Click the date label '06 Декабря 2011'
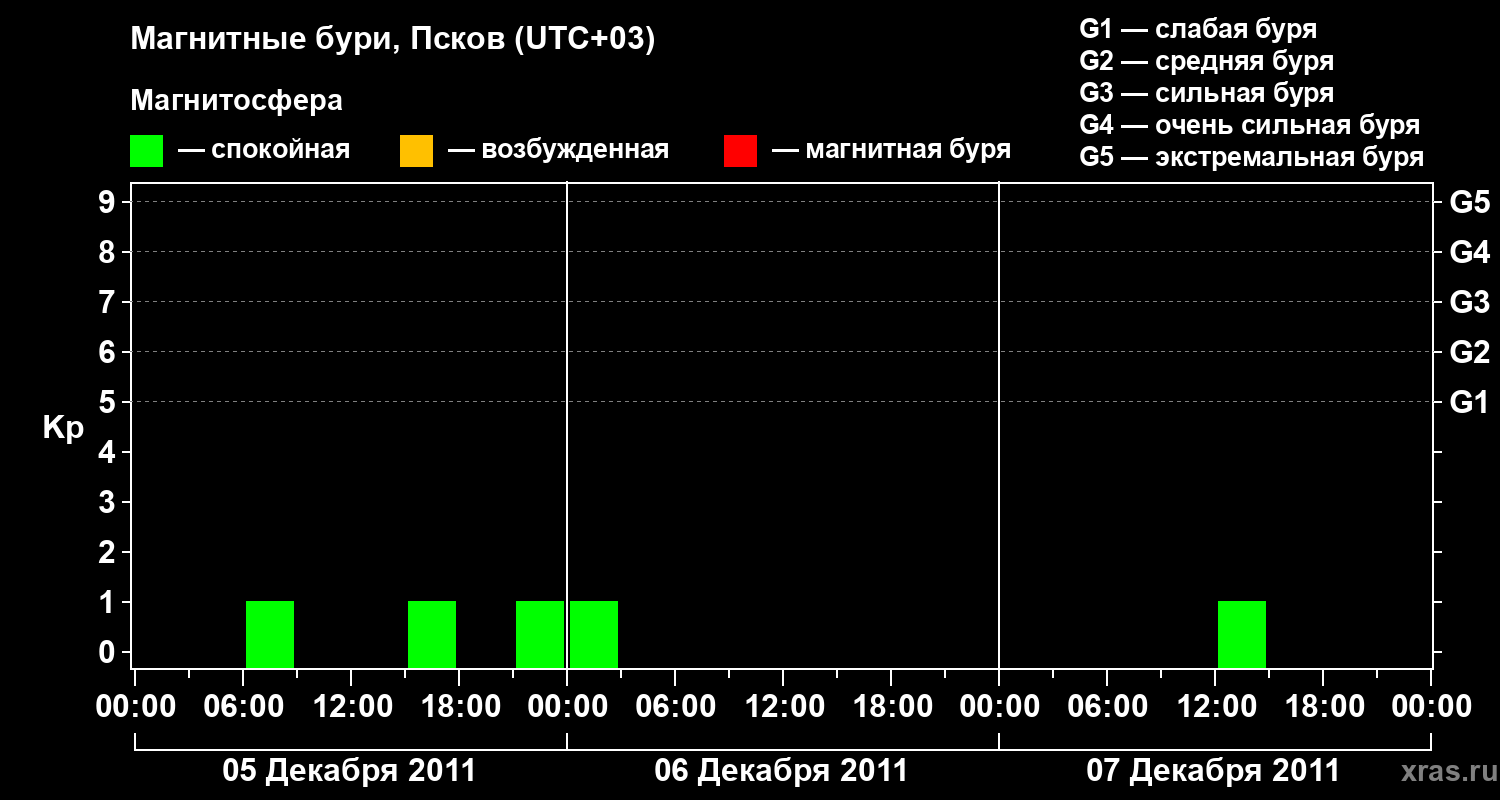Viewport: 1500px width, 800px height. click(781, 771)
